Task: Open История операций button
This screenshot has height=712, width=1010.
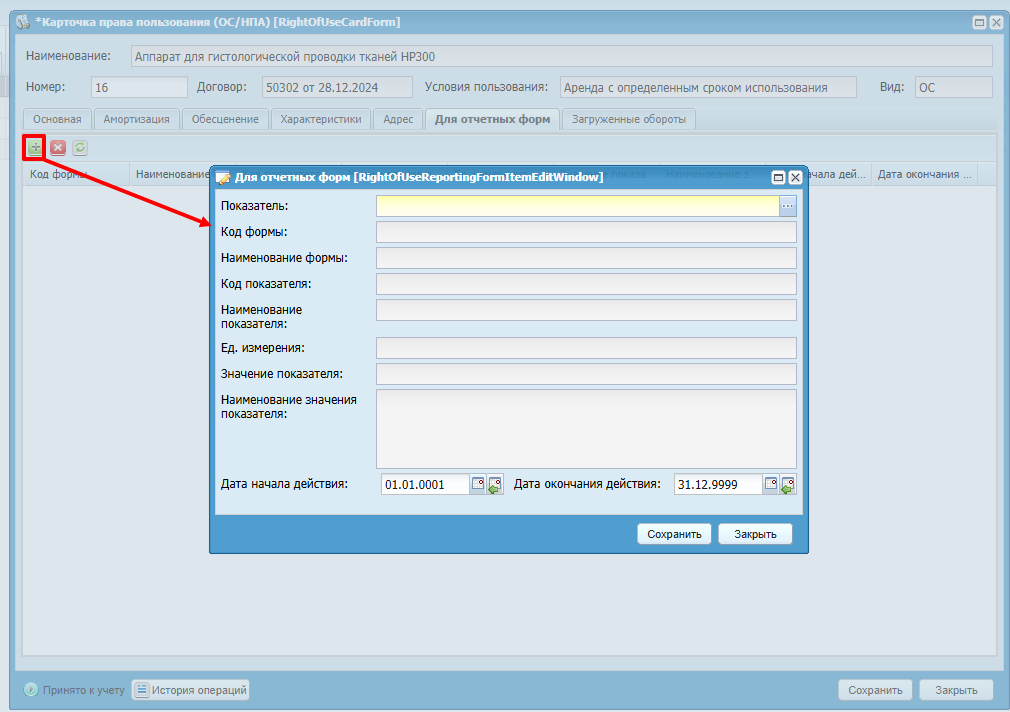Action: [190, 690]
